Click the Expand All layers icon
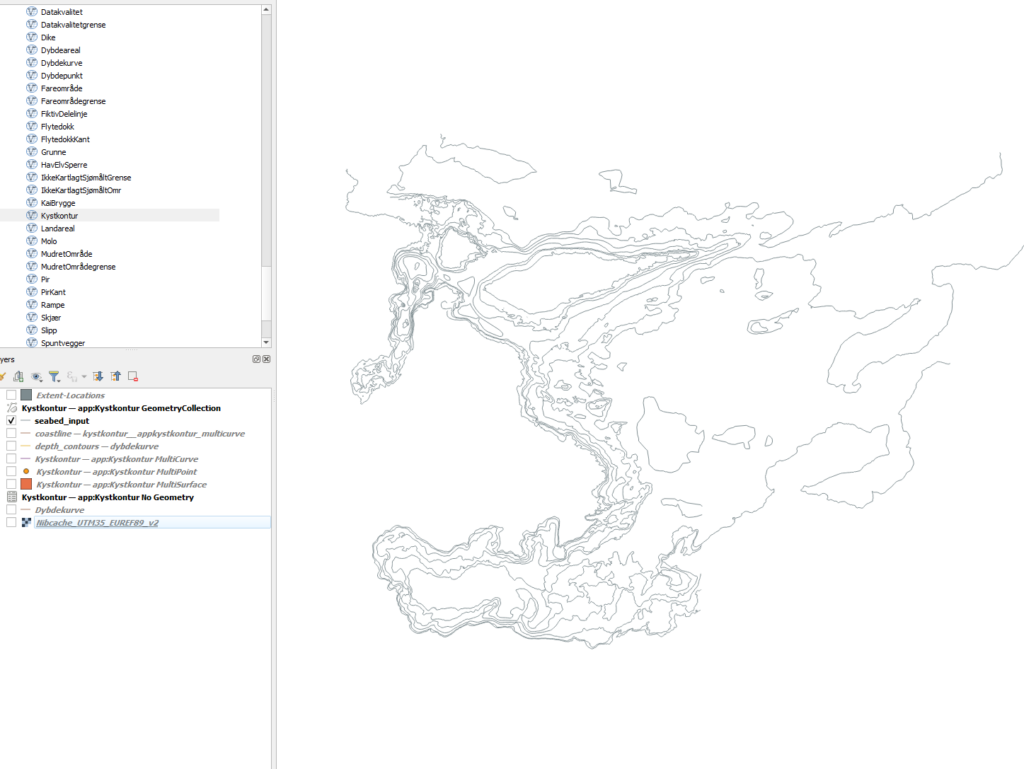Viewport: 1024px width, 769px height. point(98,376)
